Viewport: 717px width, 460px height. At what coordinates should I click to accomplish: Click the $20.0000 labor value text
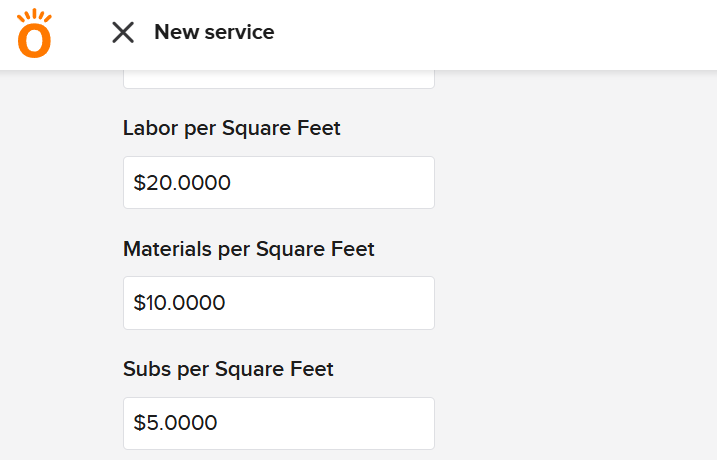182,183
